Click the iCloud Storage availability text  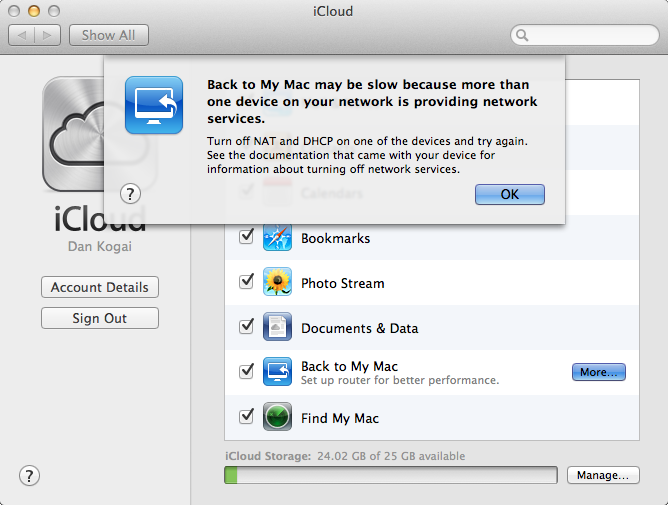(345, 456)
